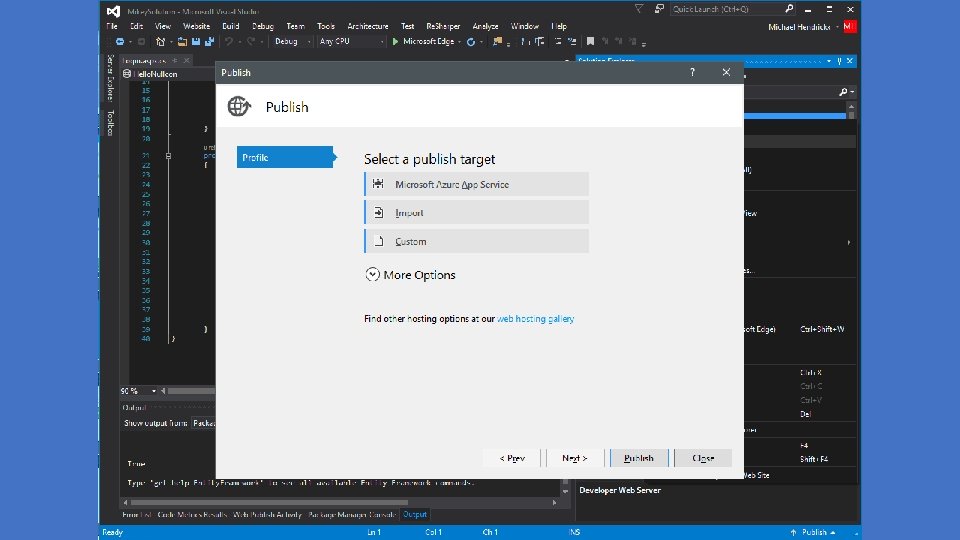The height and width of the screenshot is (540, 960).
Task: Click the Quick Launch magnifier icon
Action: coord(789,9)
